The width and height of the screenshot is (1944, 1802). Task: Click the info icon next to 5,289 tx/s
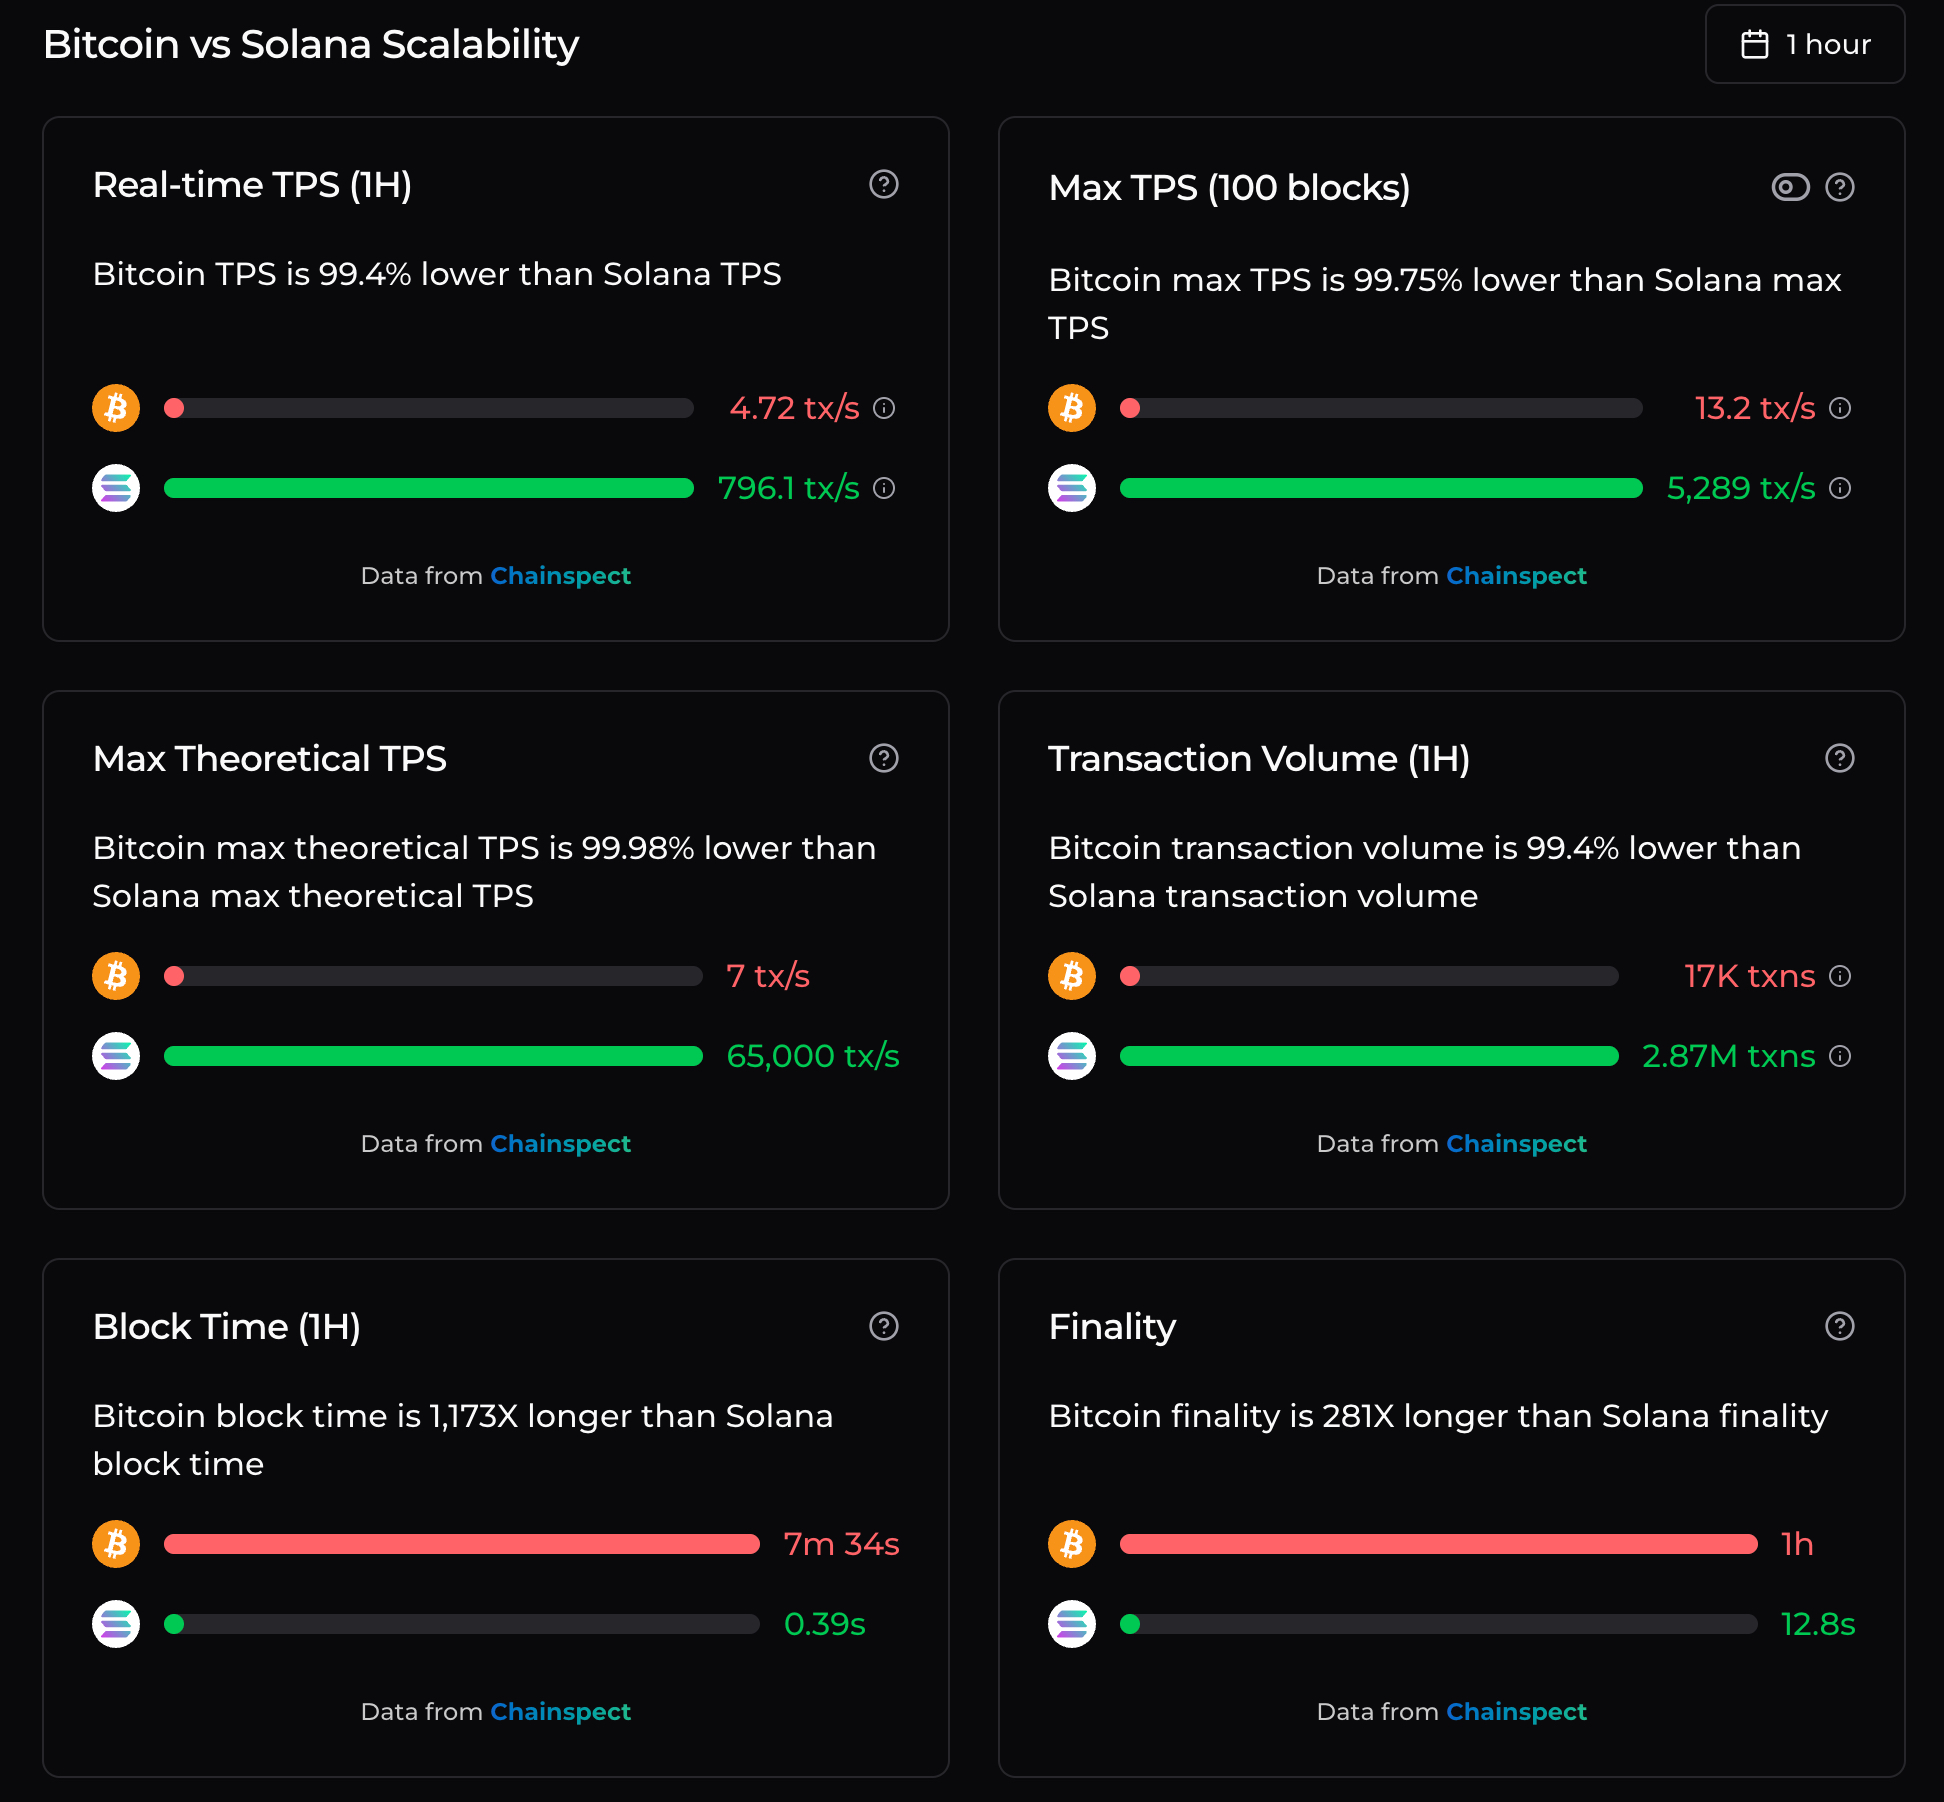pos(1840,488)
